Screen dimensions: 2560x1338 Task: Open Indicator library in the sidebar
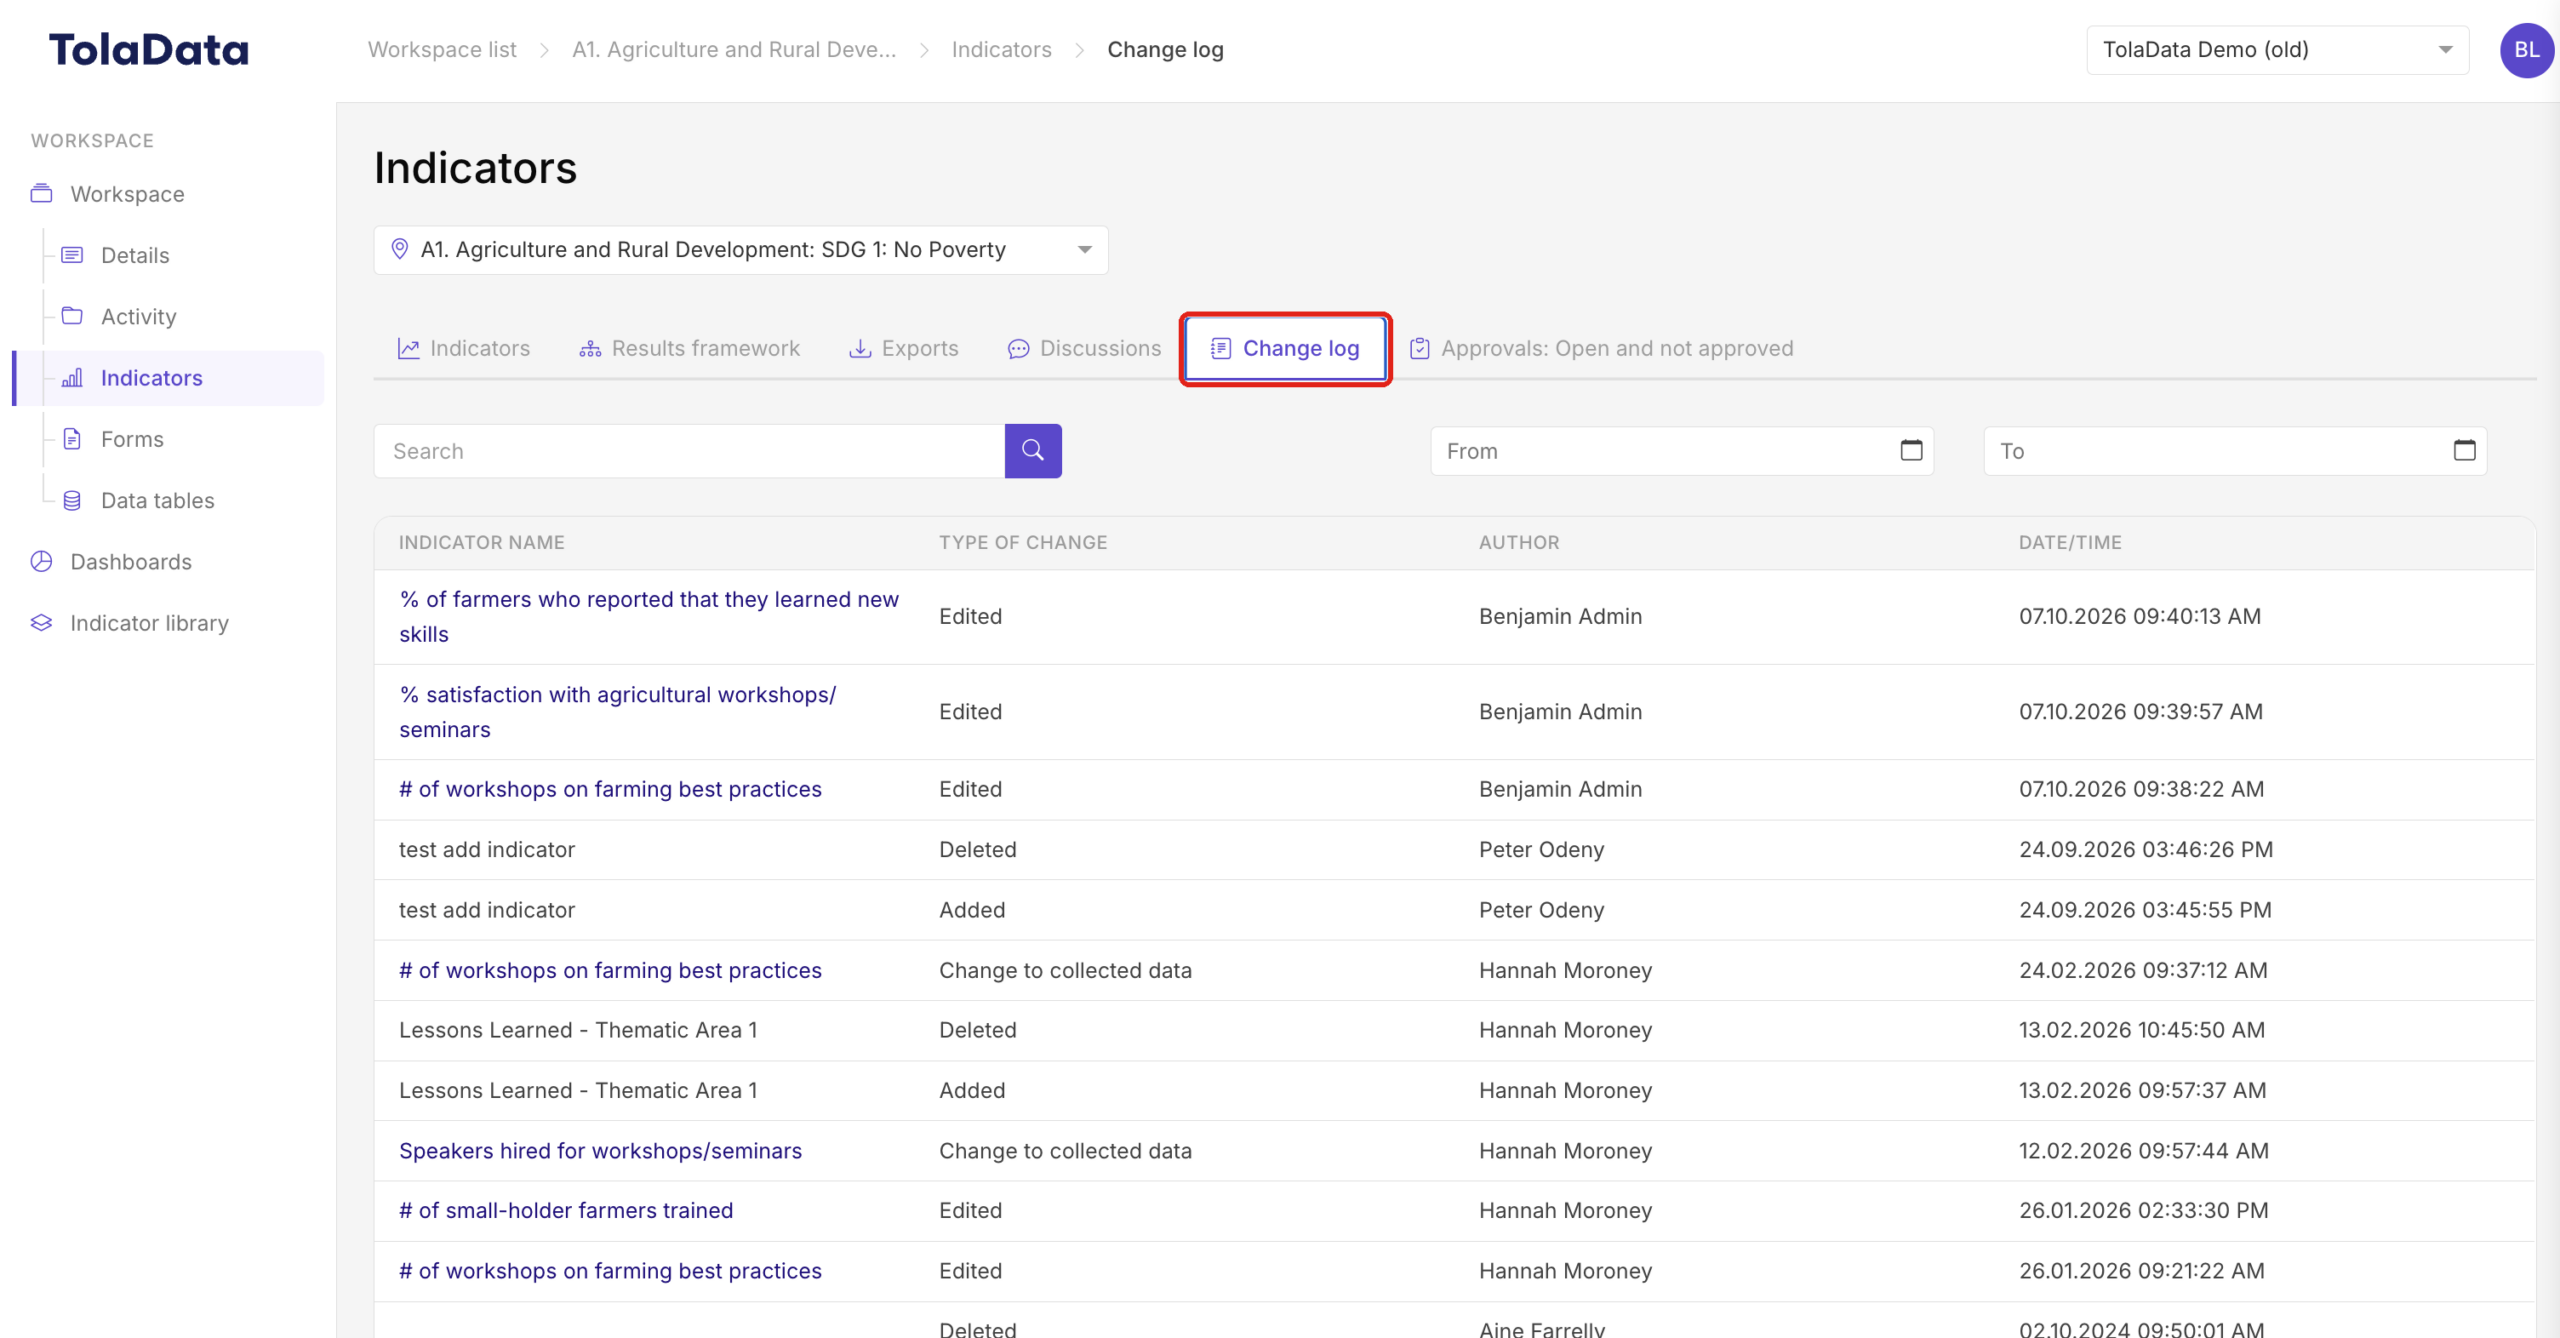click(x=149, y=623)
